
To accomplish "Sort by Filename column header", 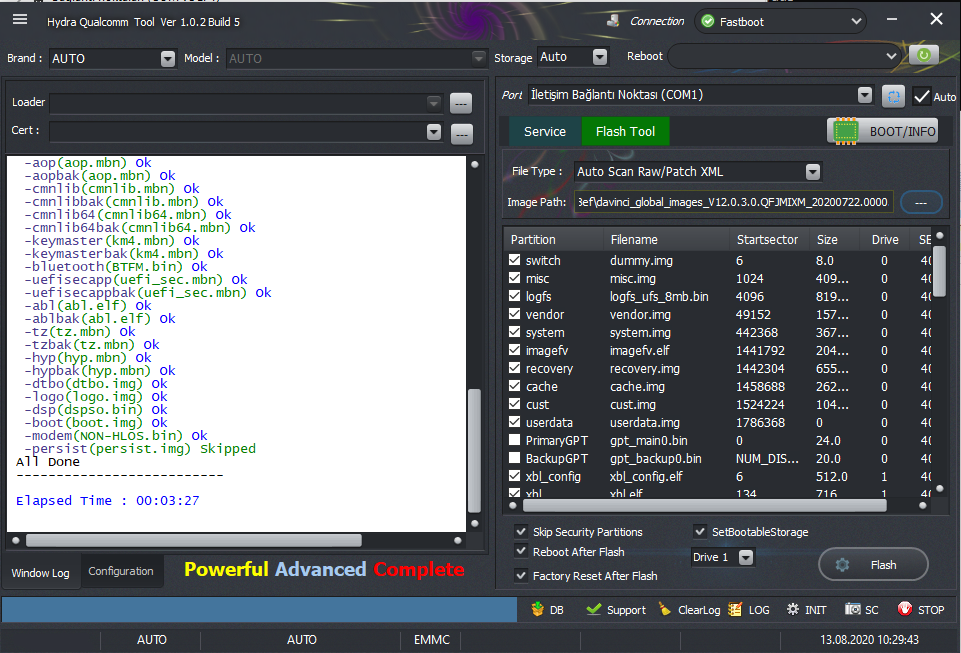I will pos(634,240).
